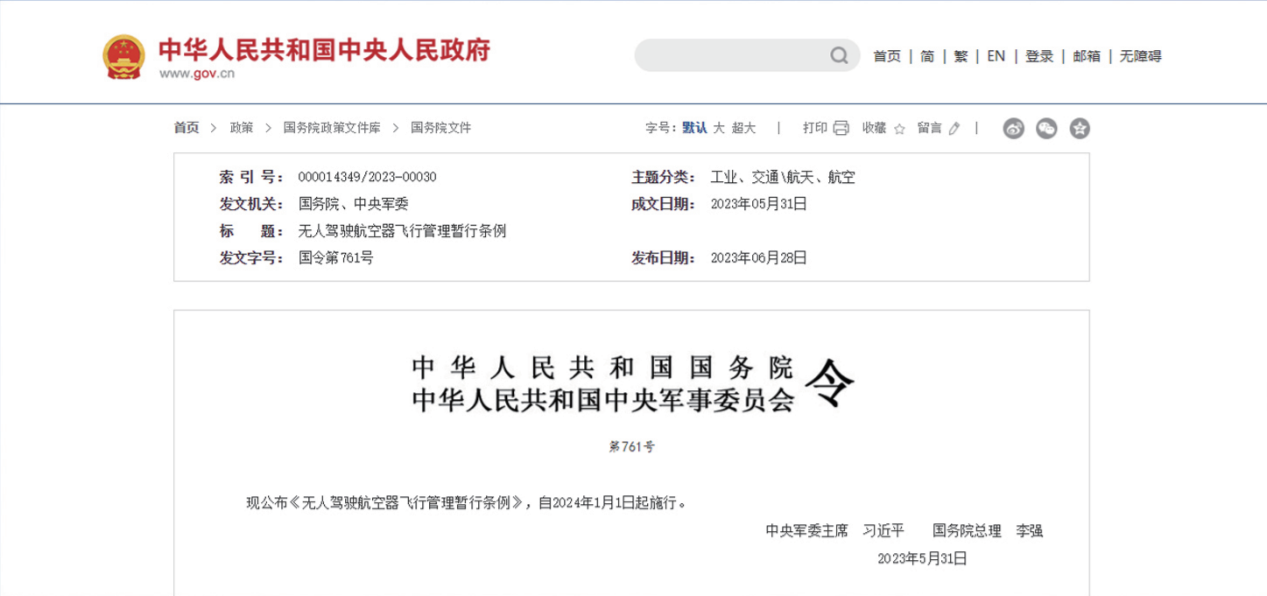Switch to traditional Chinese (繁)
The image size is (1267, 596).
960,56
